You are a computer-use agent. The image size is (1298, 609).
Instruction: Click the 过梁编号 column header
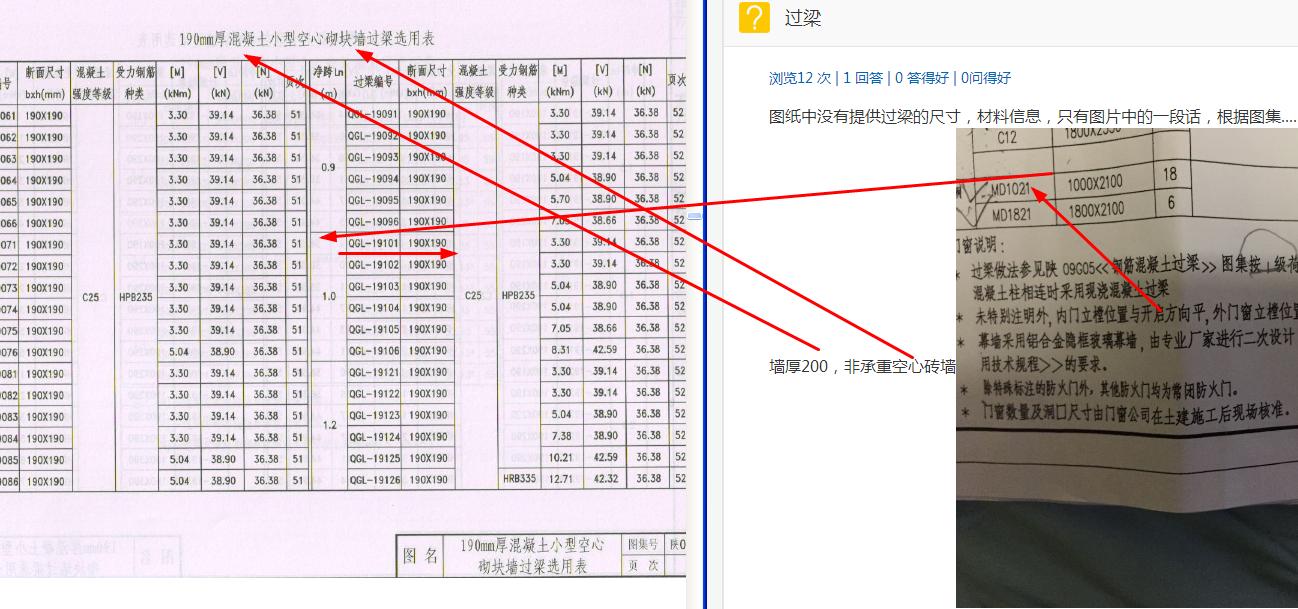click(x=372, y=81)
